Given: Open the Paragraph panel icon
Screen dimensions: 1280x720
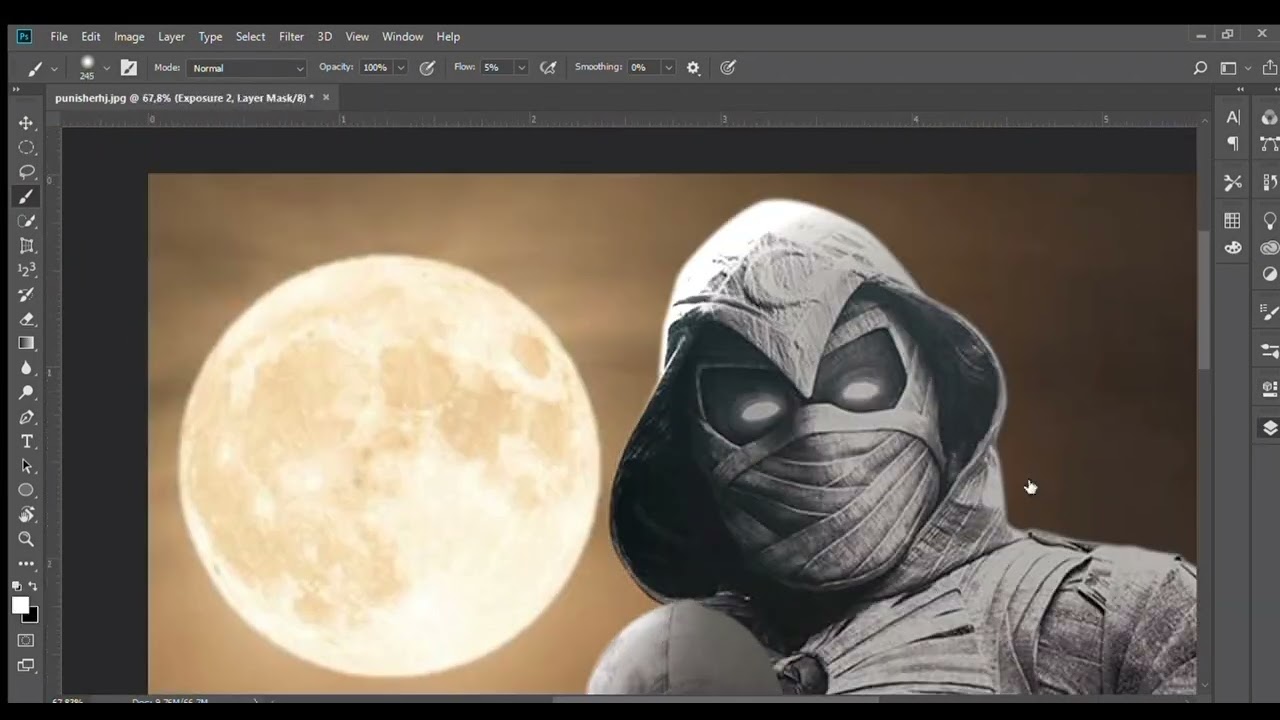Looking at the screenshot, I should pyautogui.click(x=1233, y=143).
